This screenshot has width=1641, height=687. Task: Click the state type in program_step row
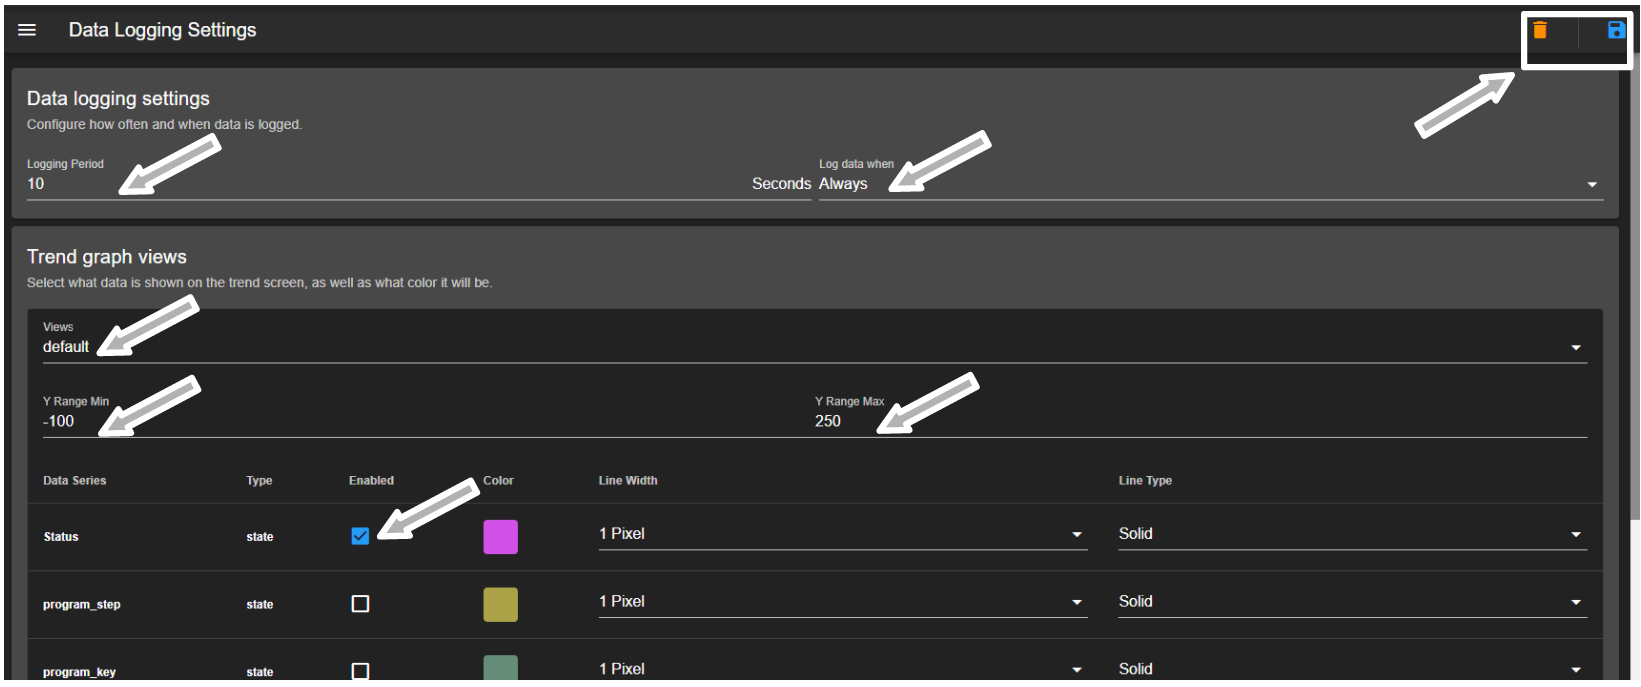pyautogui.click(x=260, y=605)
